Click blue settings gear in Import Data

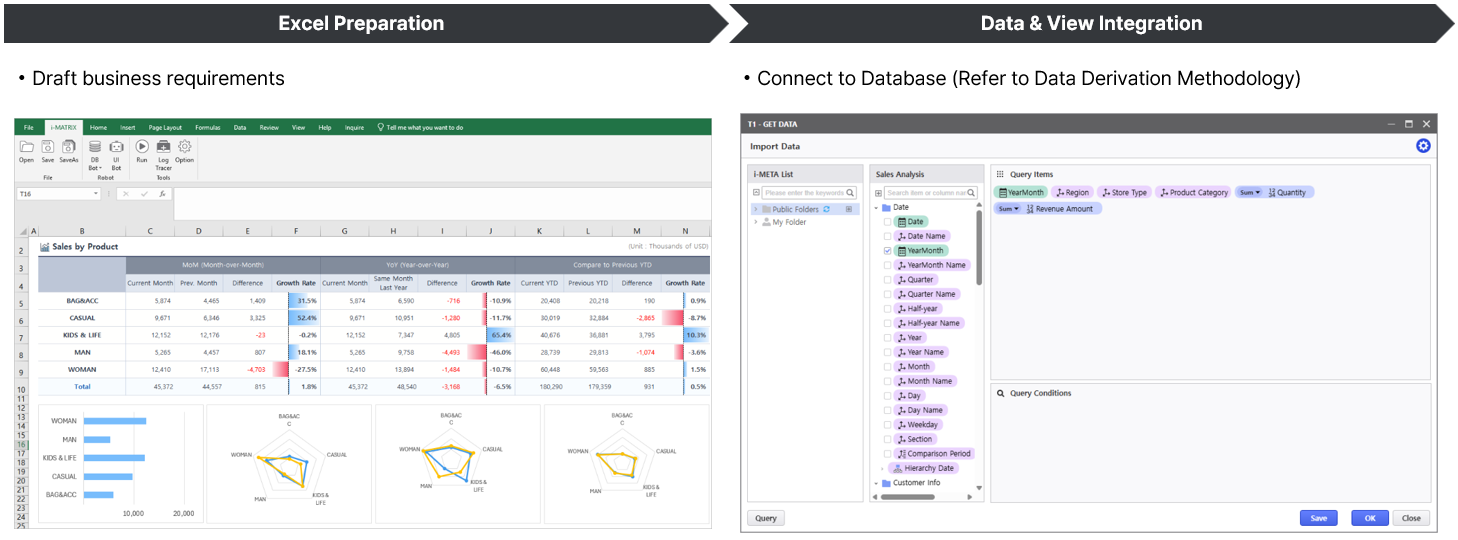pos(1423,146)
